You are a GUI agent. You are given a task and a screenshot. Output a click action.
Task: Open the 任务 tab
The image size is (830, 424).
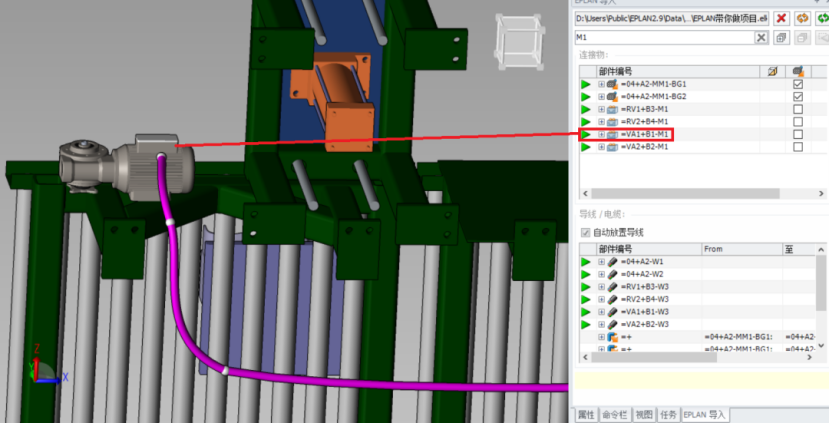669,415
